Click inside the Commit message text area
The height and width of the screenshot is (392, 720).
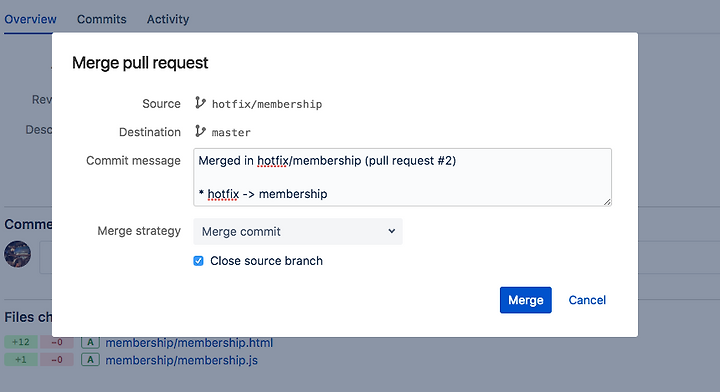tap(402, 177)
